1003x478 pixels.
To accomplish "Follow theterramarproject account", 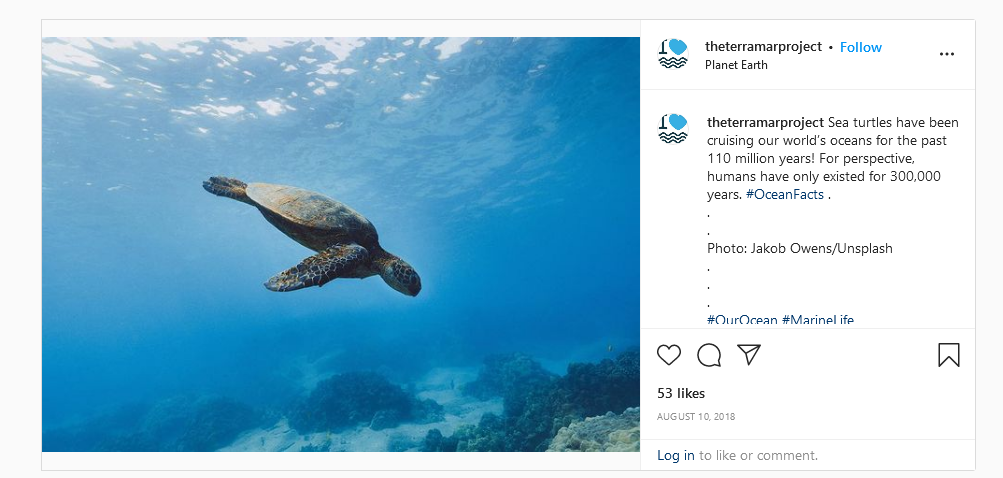I will (860, 47).
